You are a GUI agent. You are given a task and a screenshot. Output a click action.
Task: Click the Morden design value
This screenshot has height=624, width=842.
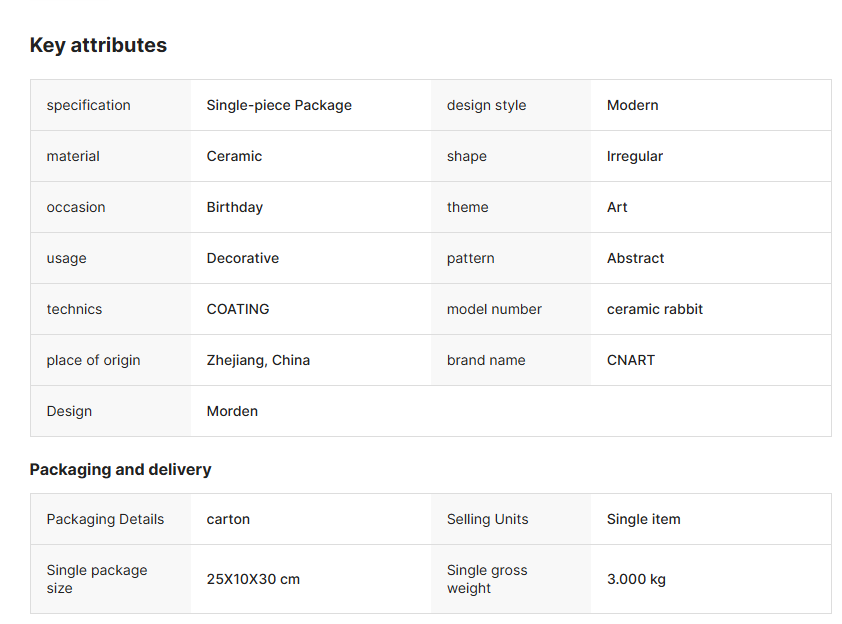pos(232,411)
